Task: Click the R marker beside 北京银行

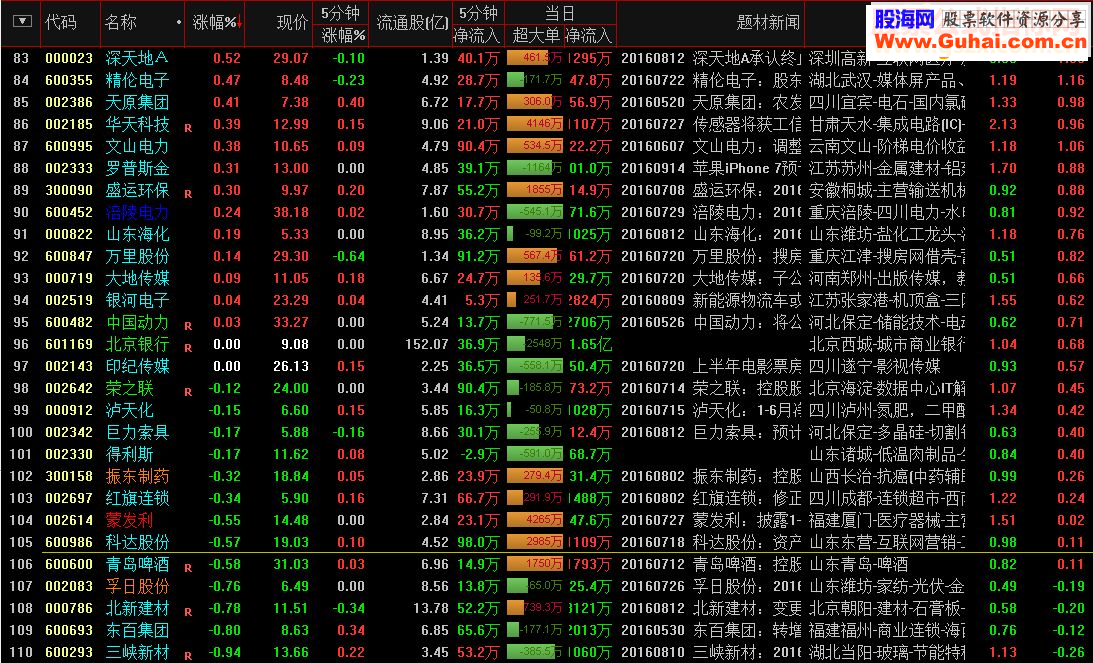Action: (x=188, y=348)
